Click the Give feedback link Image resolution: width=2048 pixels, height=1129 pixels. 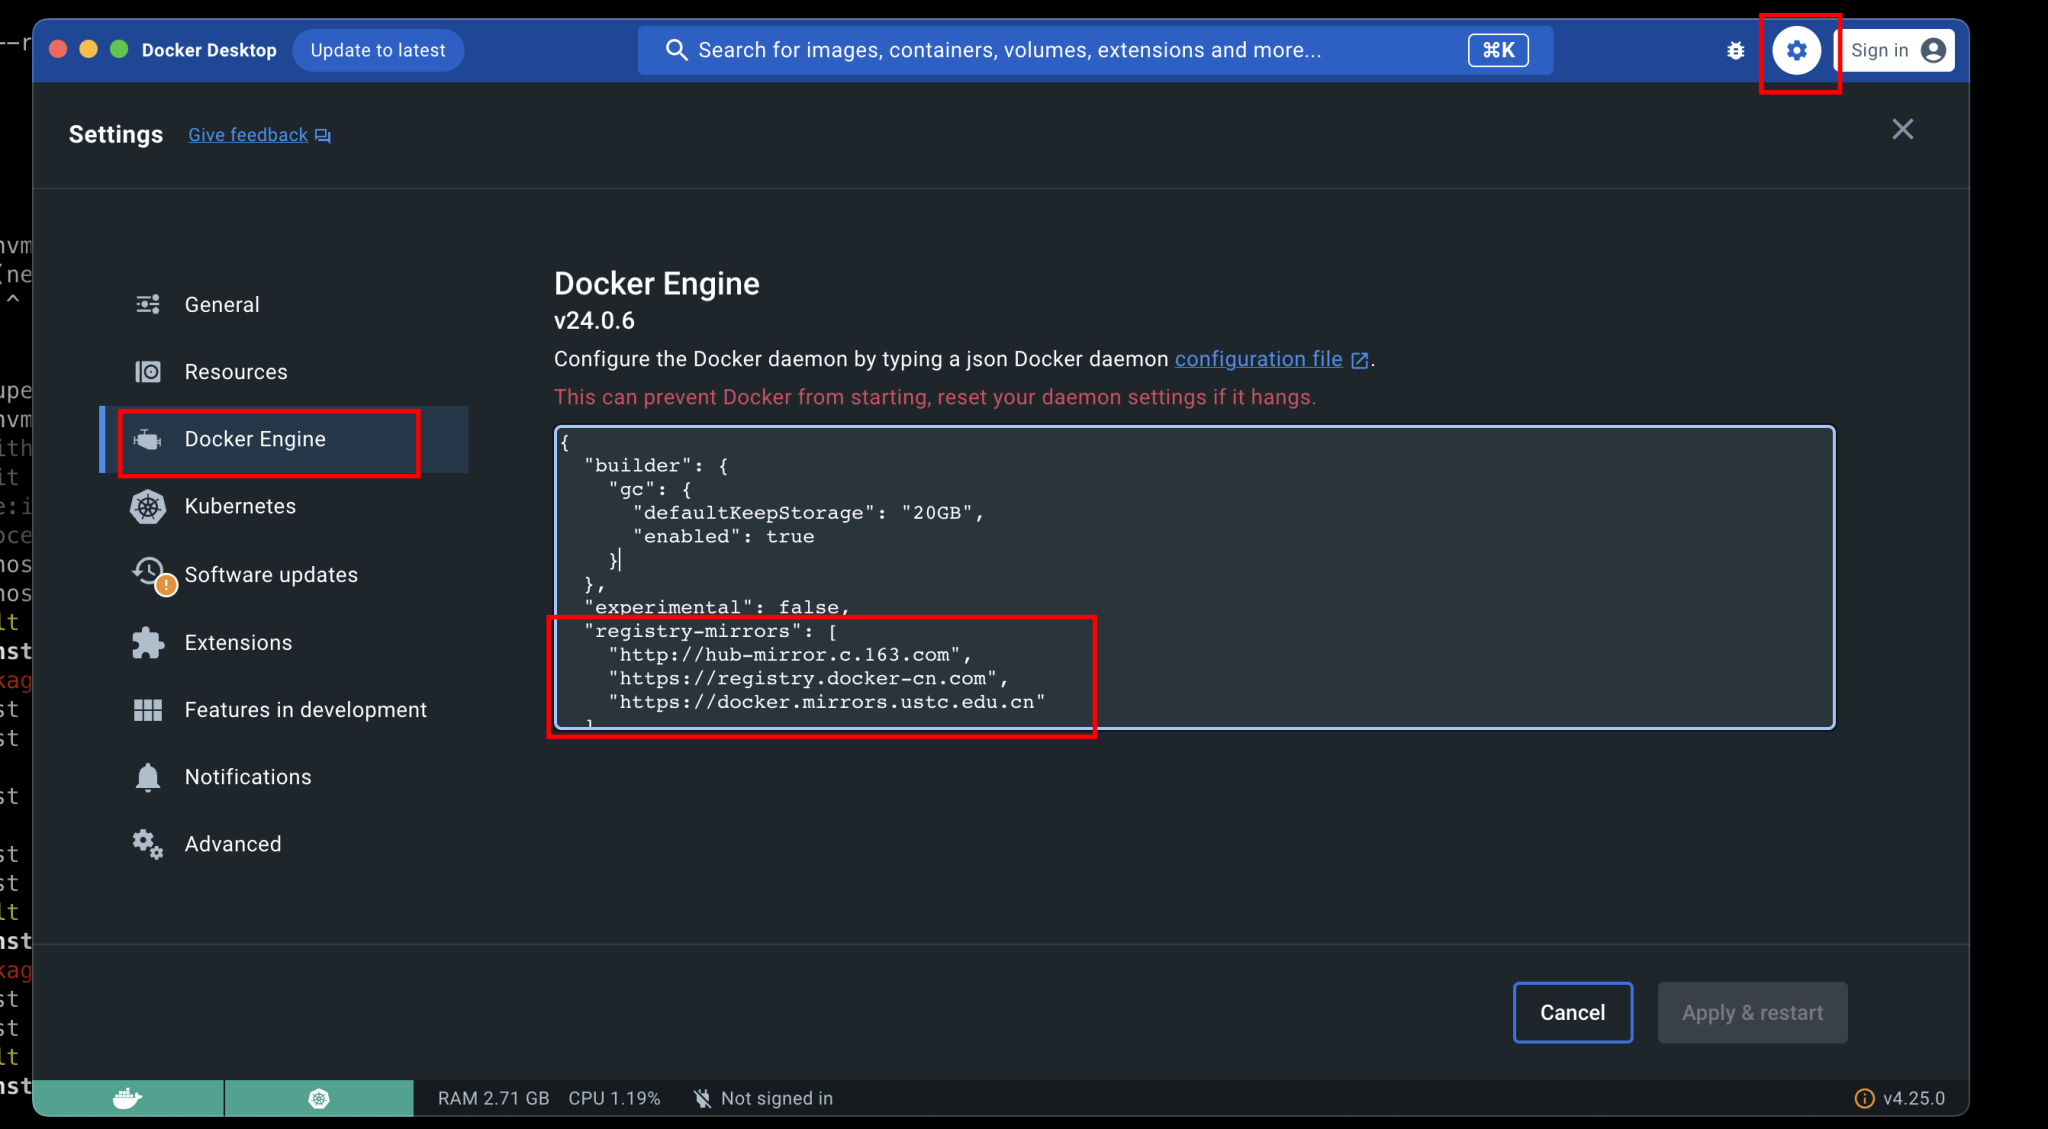(x=248, y=134)
